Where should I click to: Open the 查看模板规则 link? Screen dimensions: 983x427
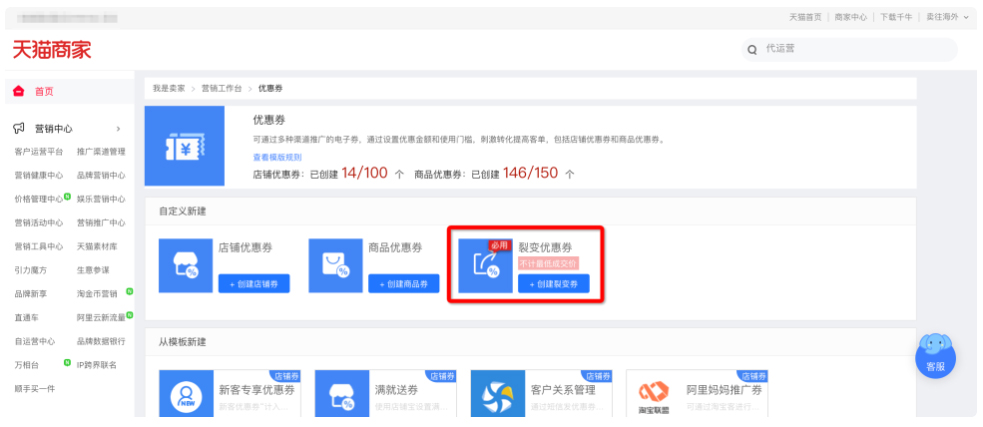(x=277, y=157)
